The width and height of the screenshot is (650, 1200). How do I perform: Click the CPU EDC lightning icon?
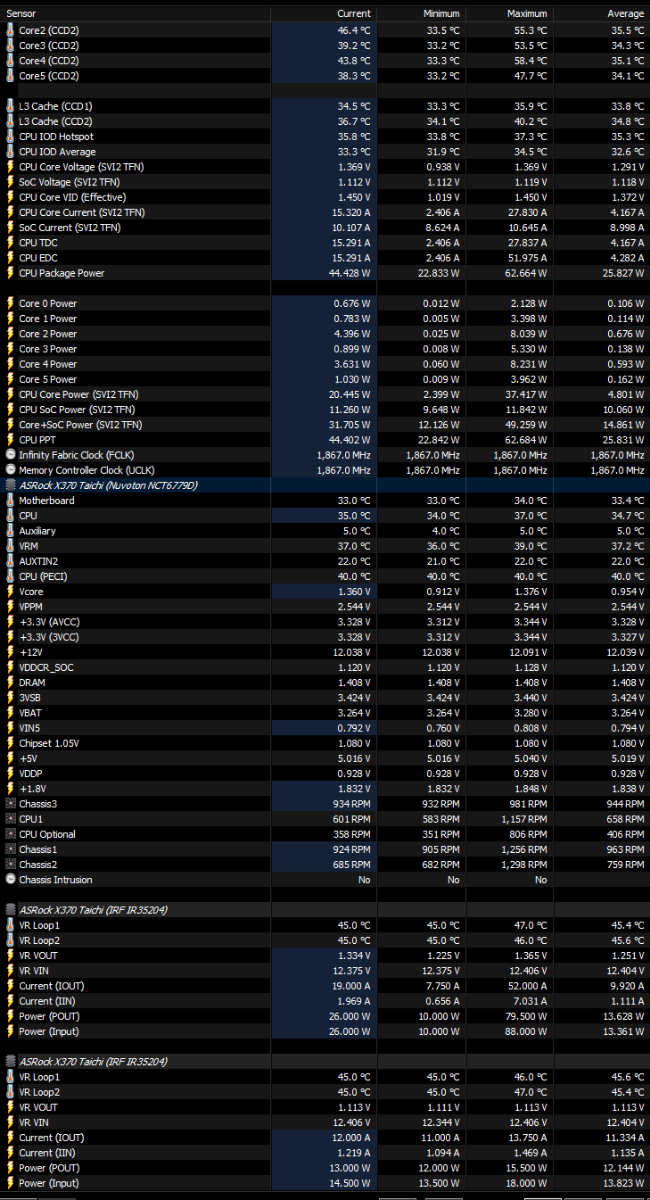tap(11, 258)
